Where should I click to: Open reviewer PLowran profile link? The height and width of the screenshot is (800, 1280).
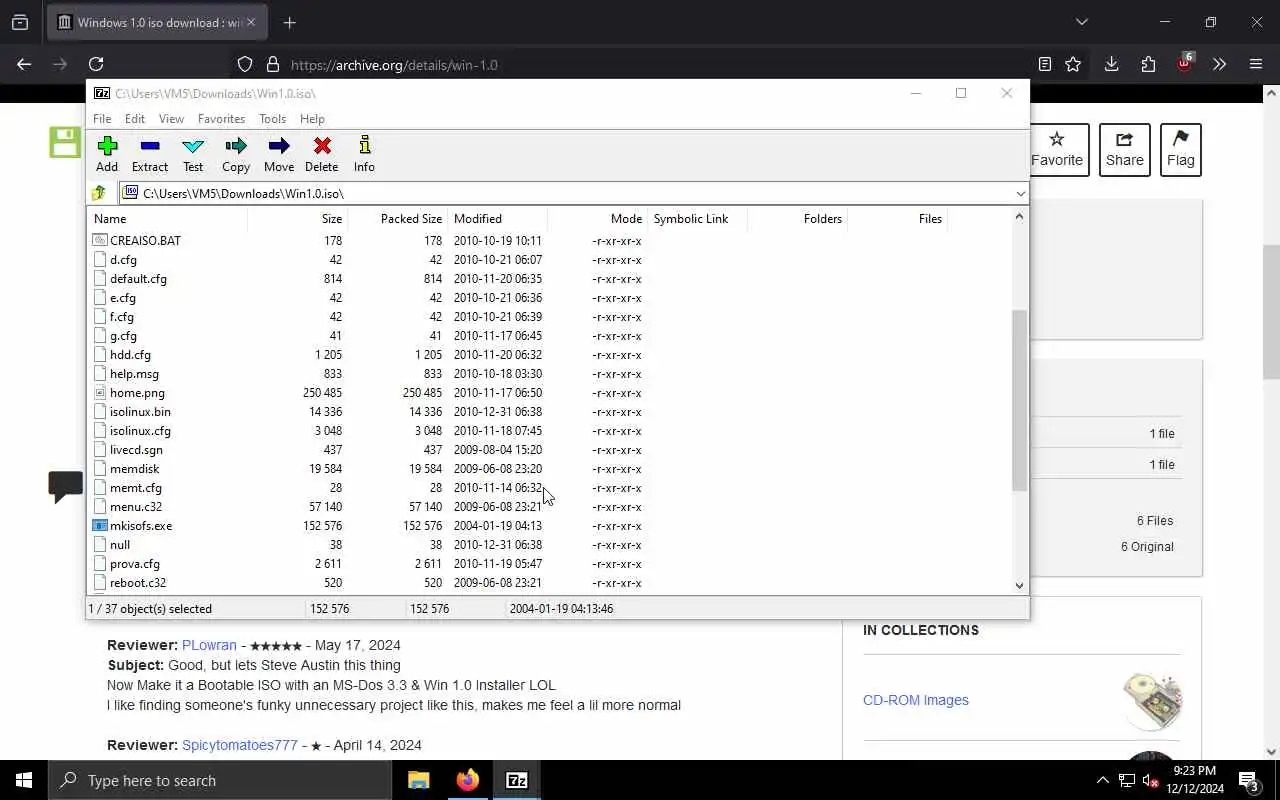209,645
